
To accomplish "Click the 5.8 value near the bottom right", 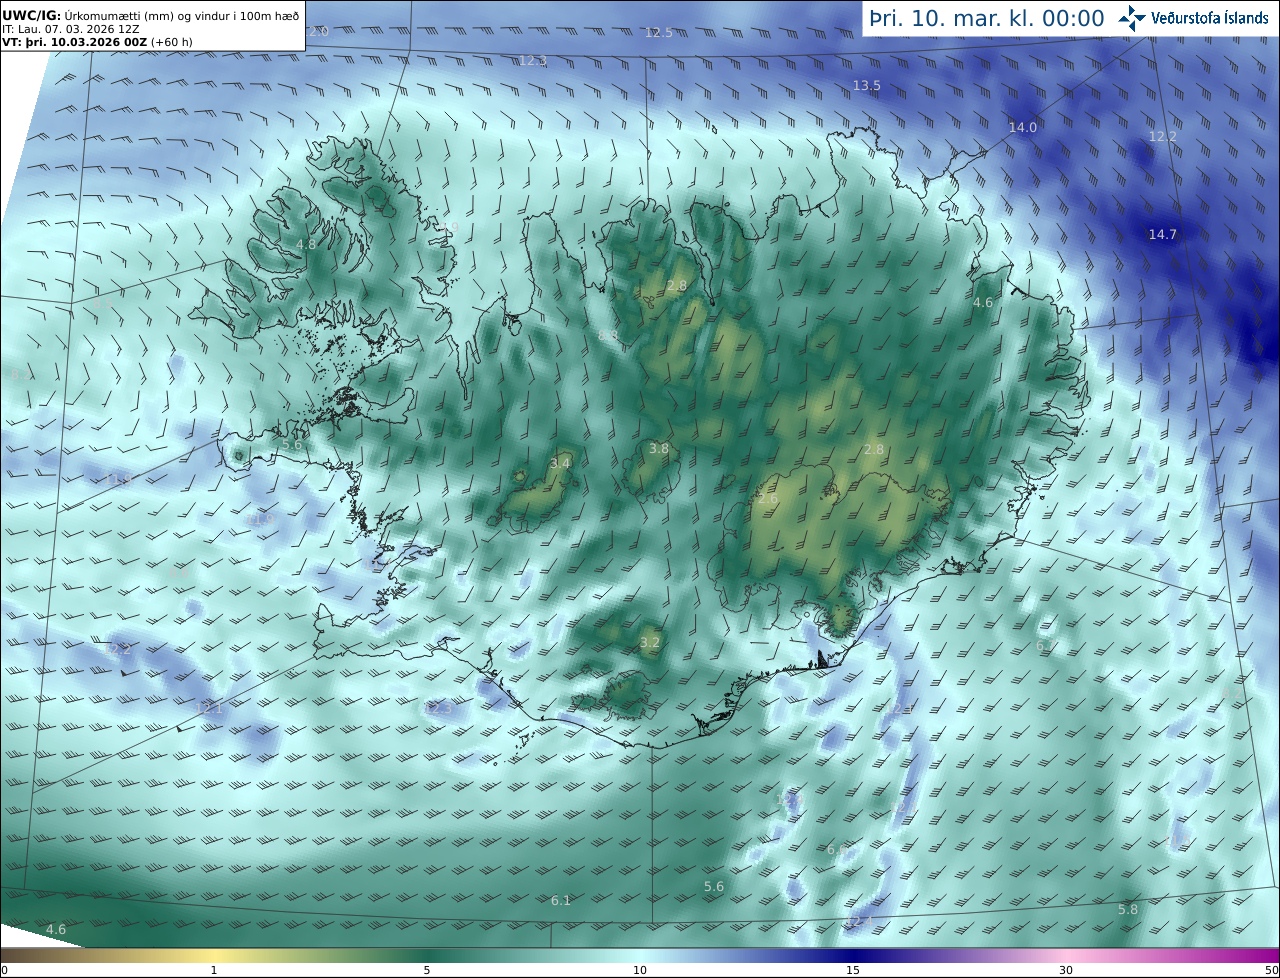I will pos(1128,910).
